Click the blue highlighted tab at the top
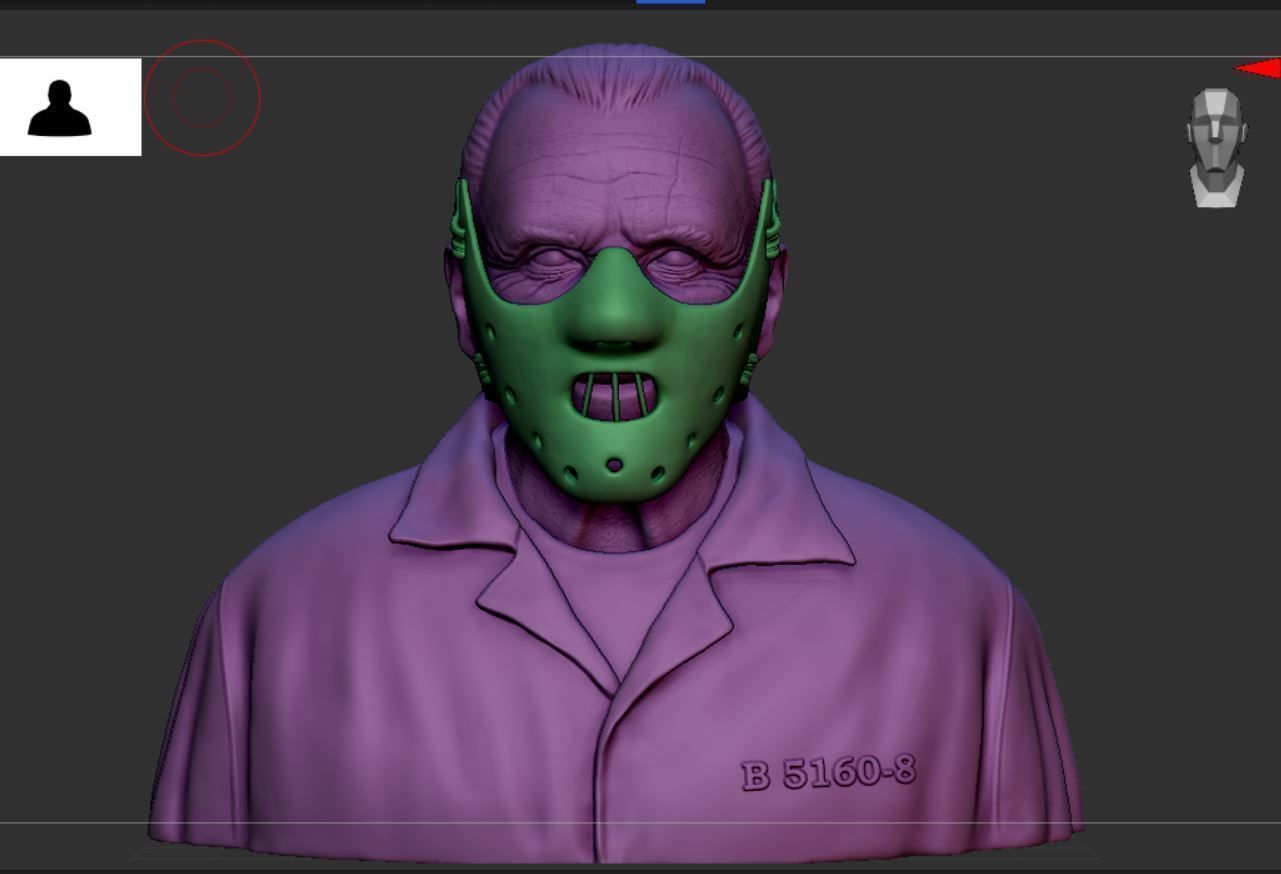This screenshot has width=1281, height=874. (x=671, y=2)
